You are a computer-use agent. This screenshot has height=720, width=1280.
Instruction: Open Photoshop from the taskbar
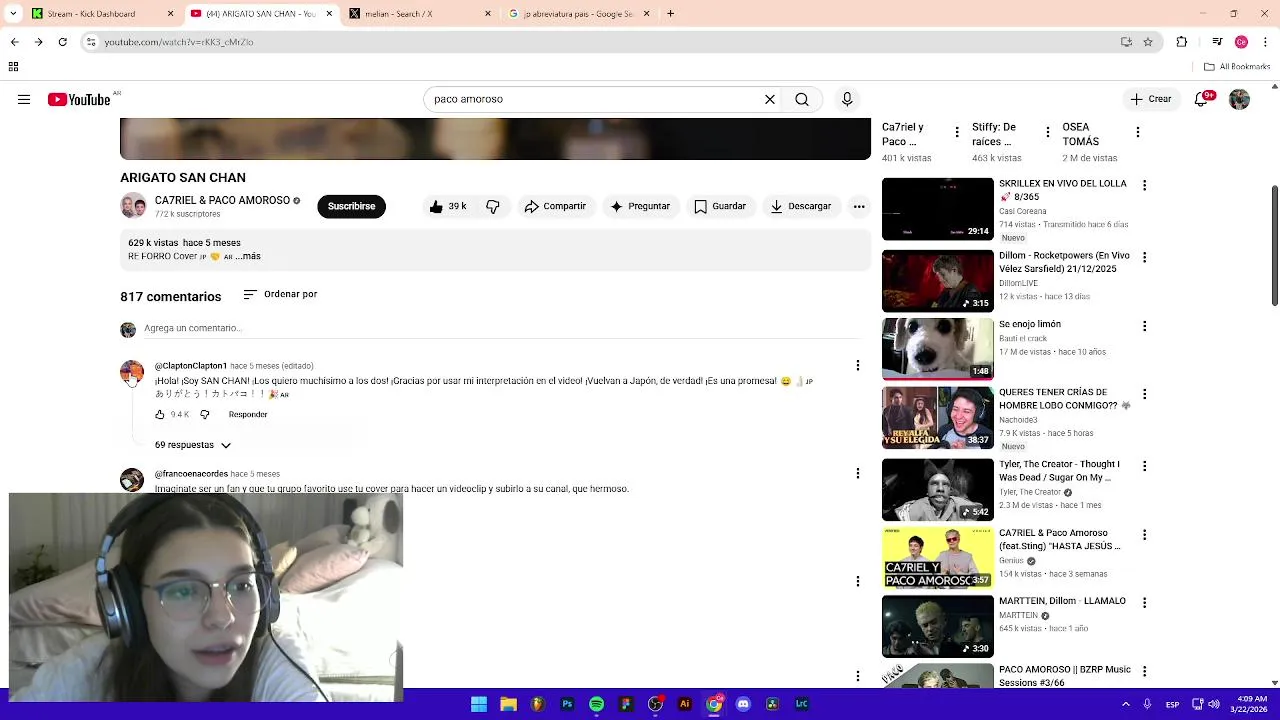tap(567, 704)
